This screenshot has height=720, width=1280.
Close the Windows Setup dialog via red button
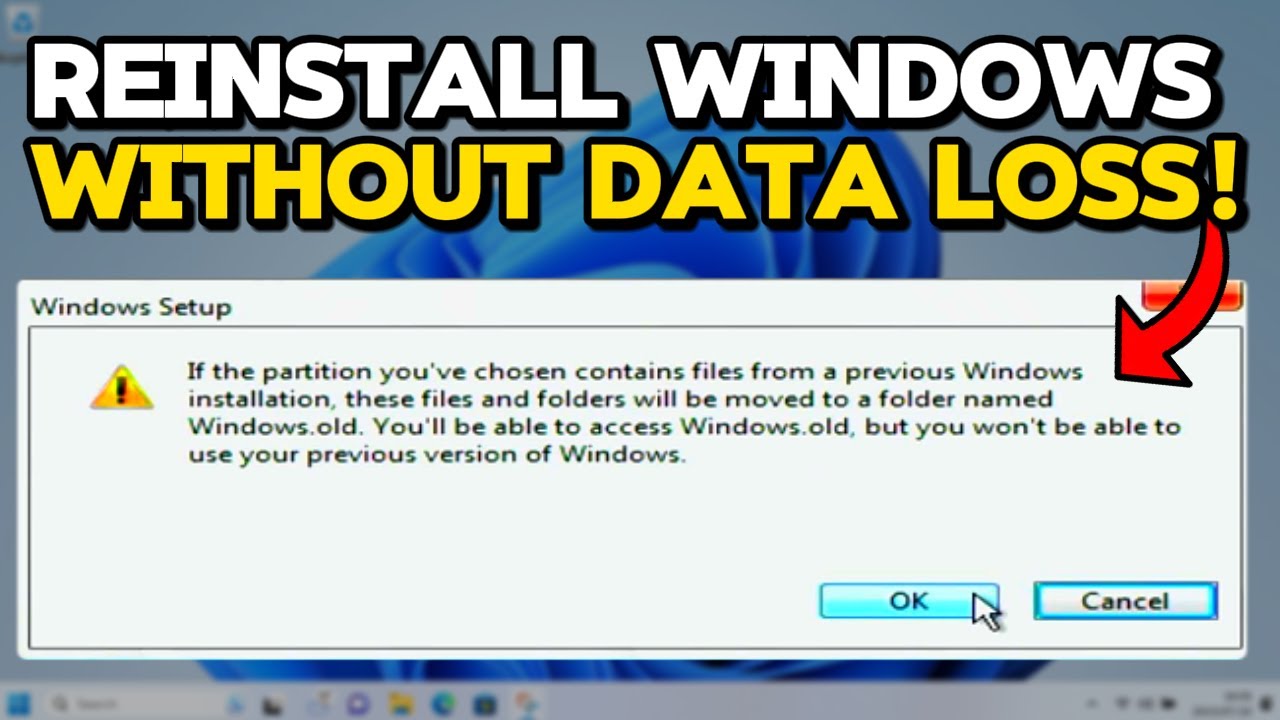tap(1192, 297)
